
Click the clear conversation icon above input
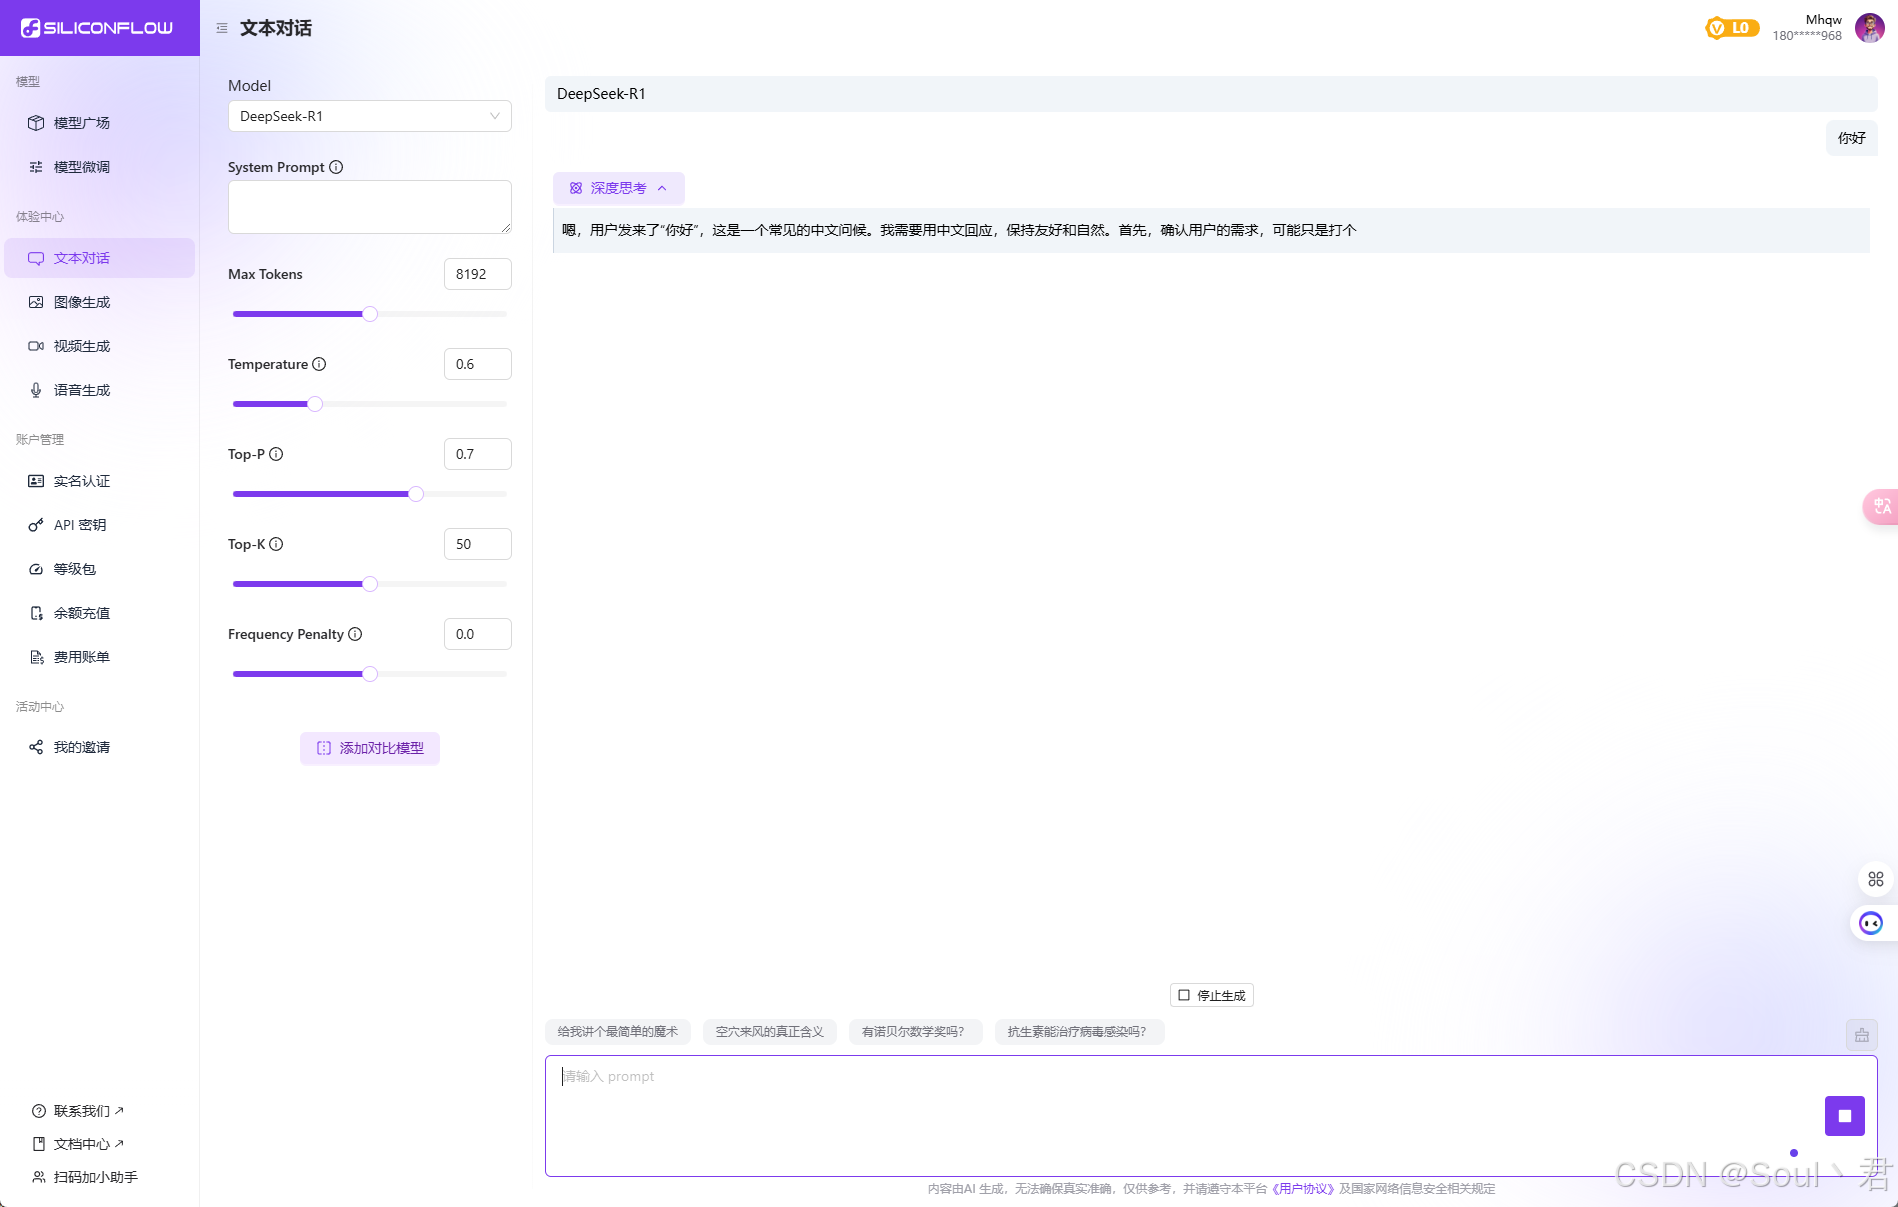1862,1035
